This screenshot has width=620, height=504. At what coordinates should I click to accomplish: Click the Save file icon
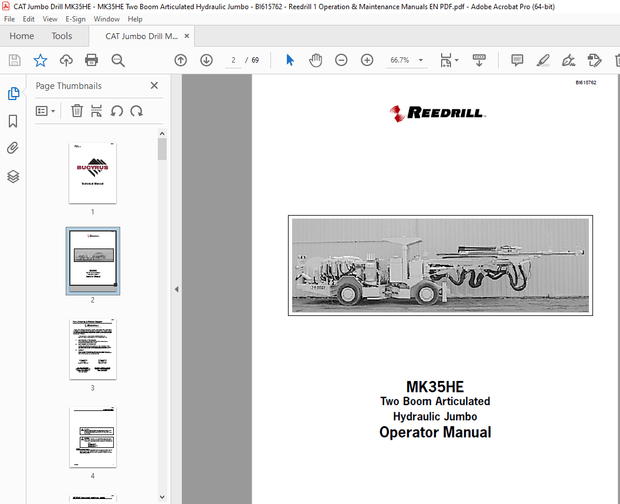(x=15, y=60)
